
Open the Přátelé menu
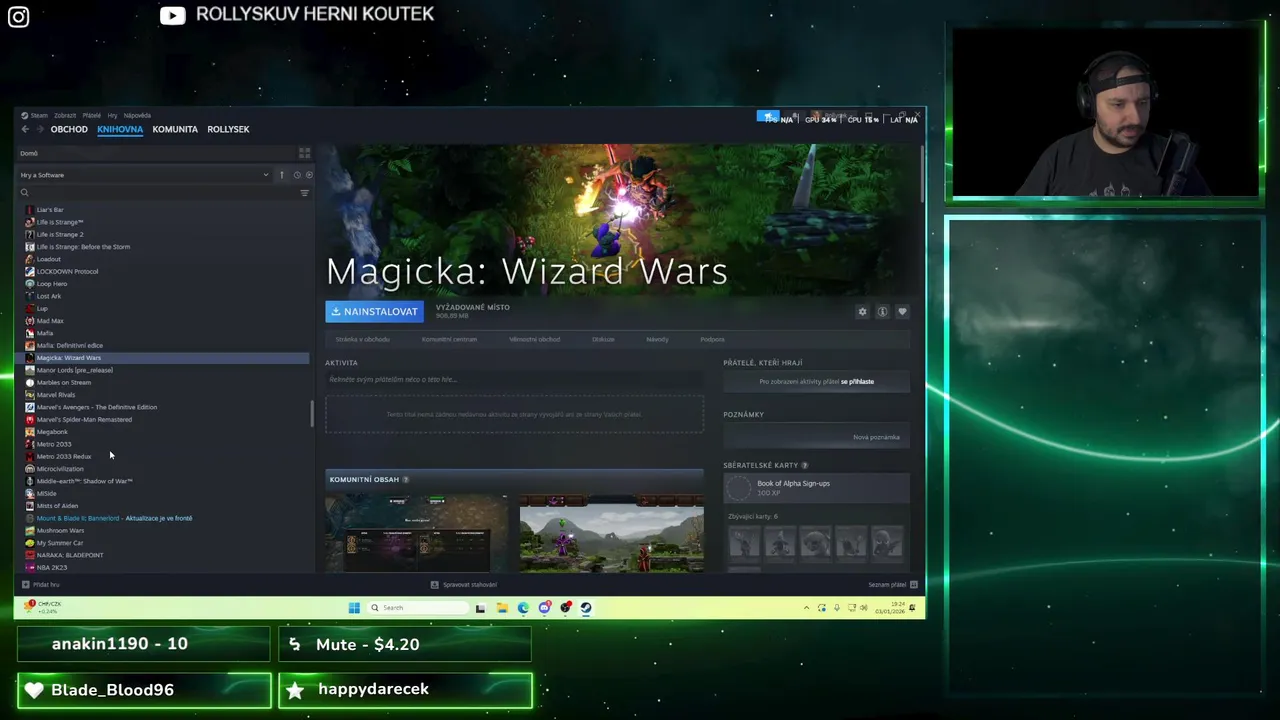pyautogui.click(x=91, y=115)
